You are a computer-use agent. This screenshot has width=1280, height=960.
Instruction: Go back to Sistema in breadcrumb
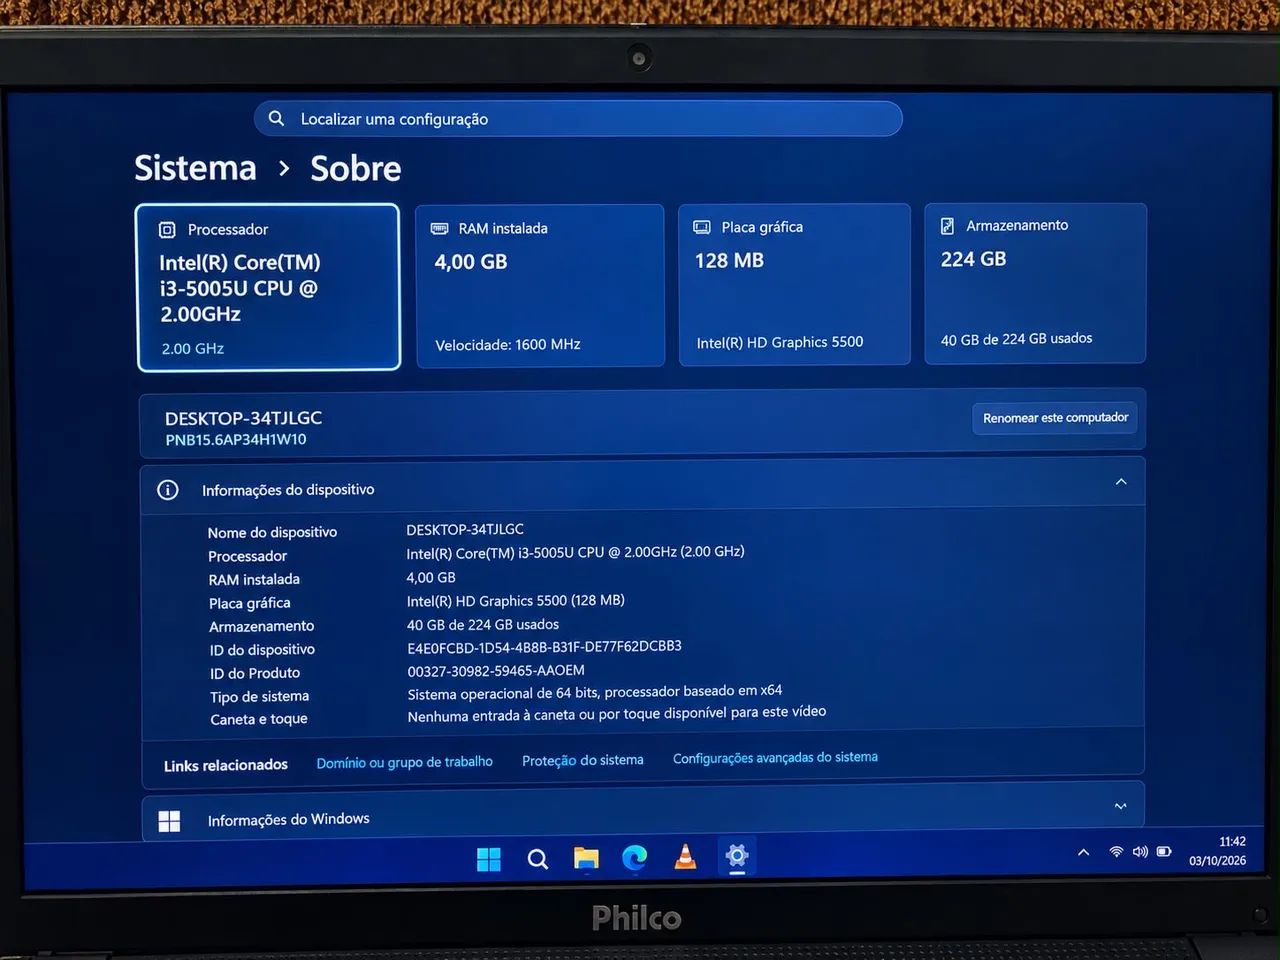196,168
